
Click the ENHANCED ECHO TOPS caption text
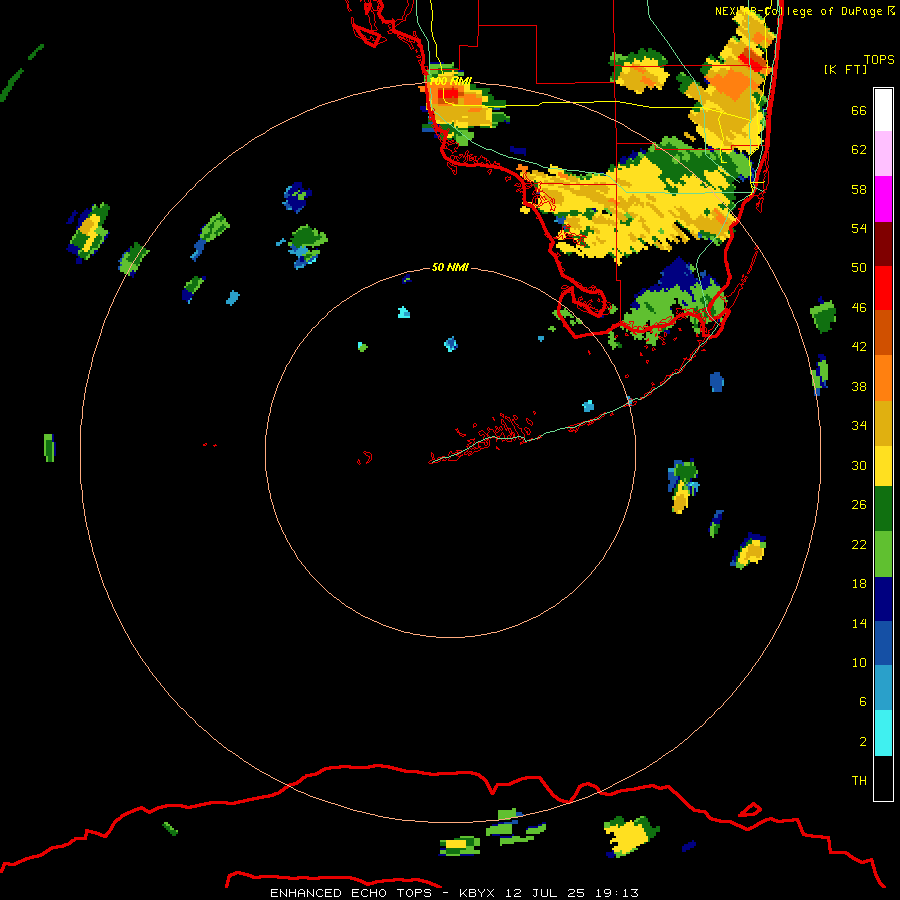(x=352, y=893)
